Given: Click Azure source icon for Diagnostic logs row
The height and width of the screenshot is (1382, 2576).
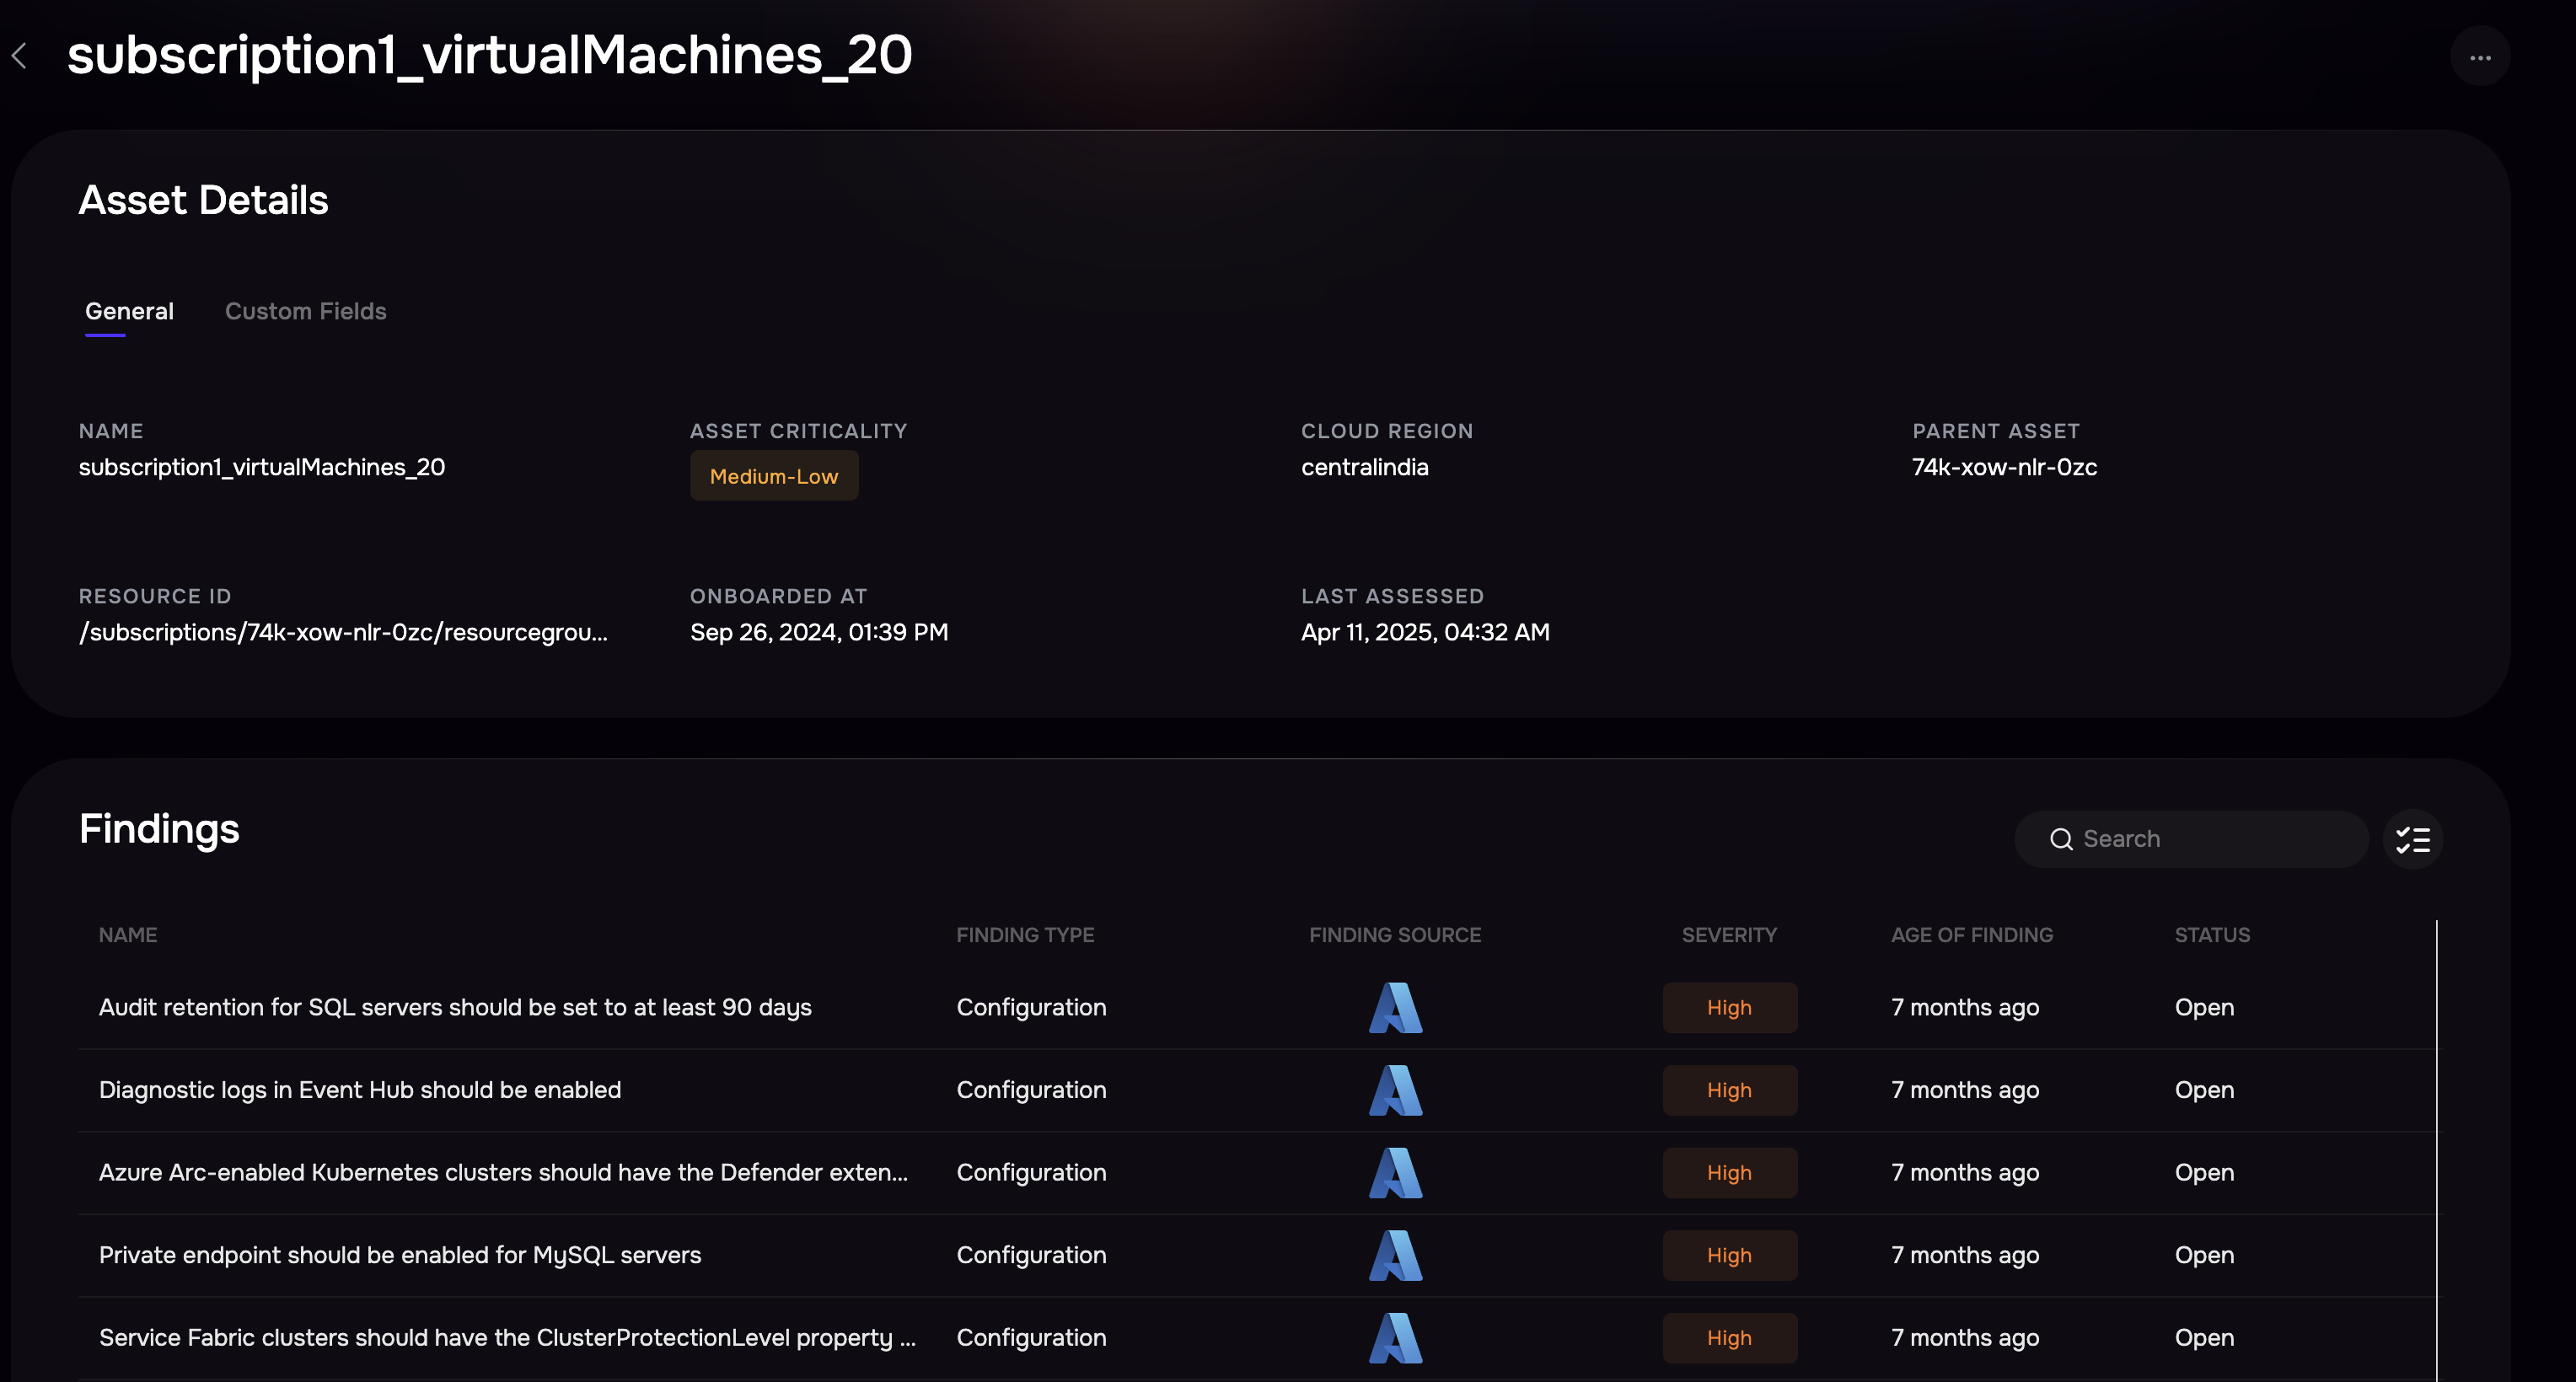Looking at the screenshot, I should pyautogui.click(x=1395, y=1090).
